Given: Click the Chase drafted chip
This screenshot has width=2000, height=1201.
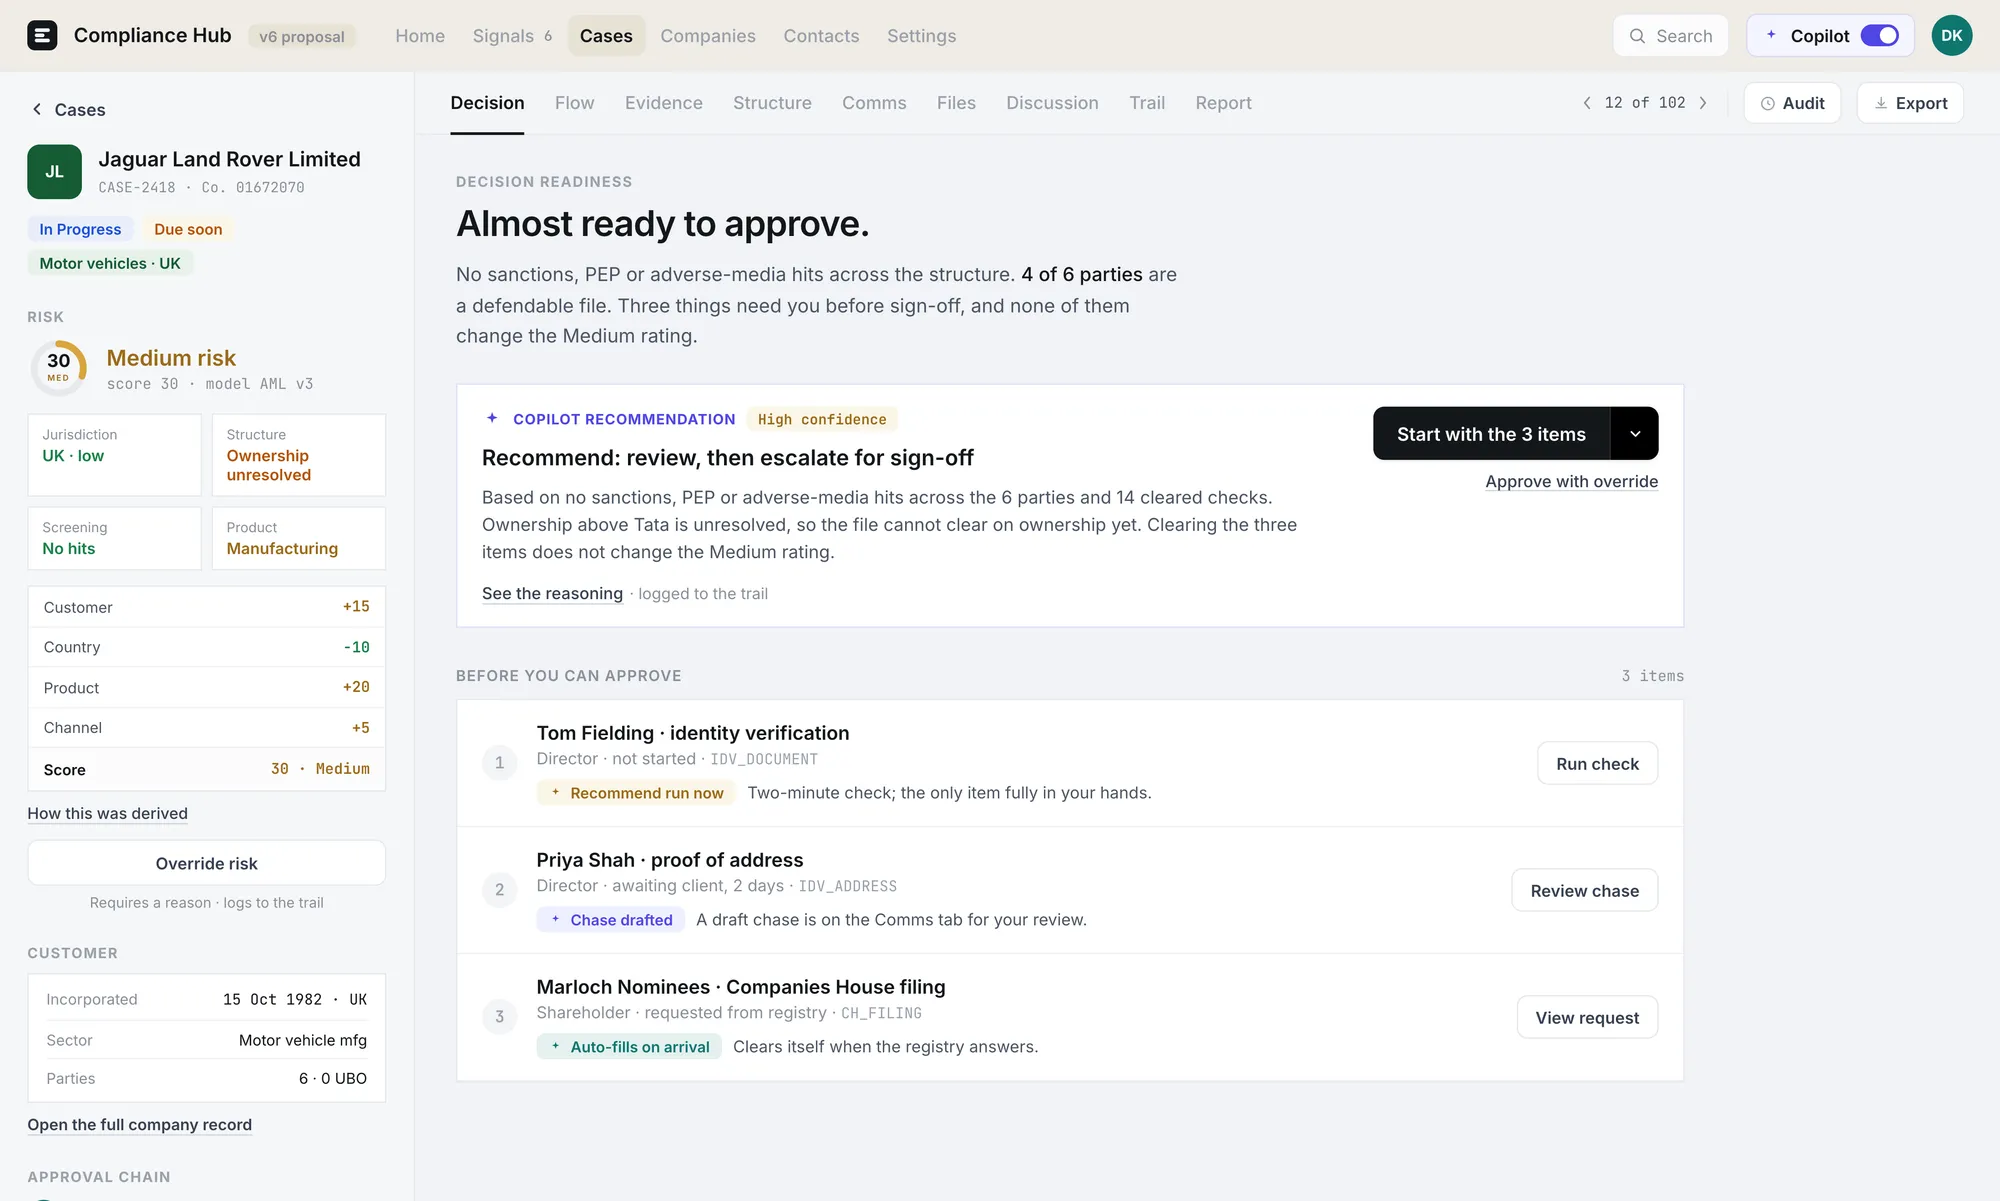Looking at the screenshot, I should [610, 920].
